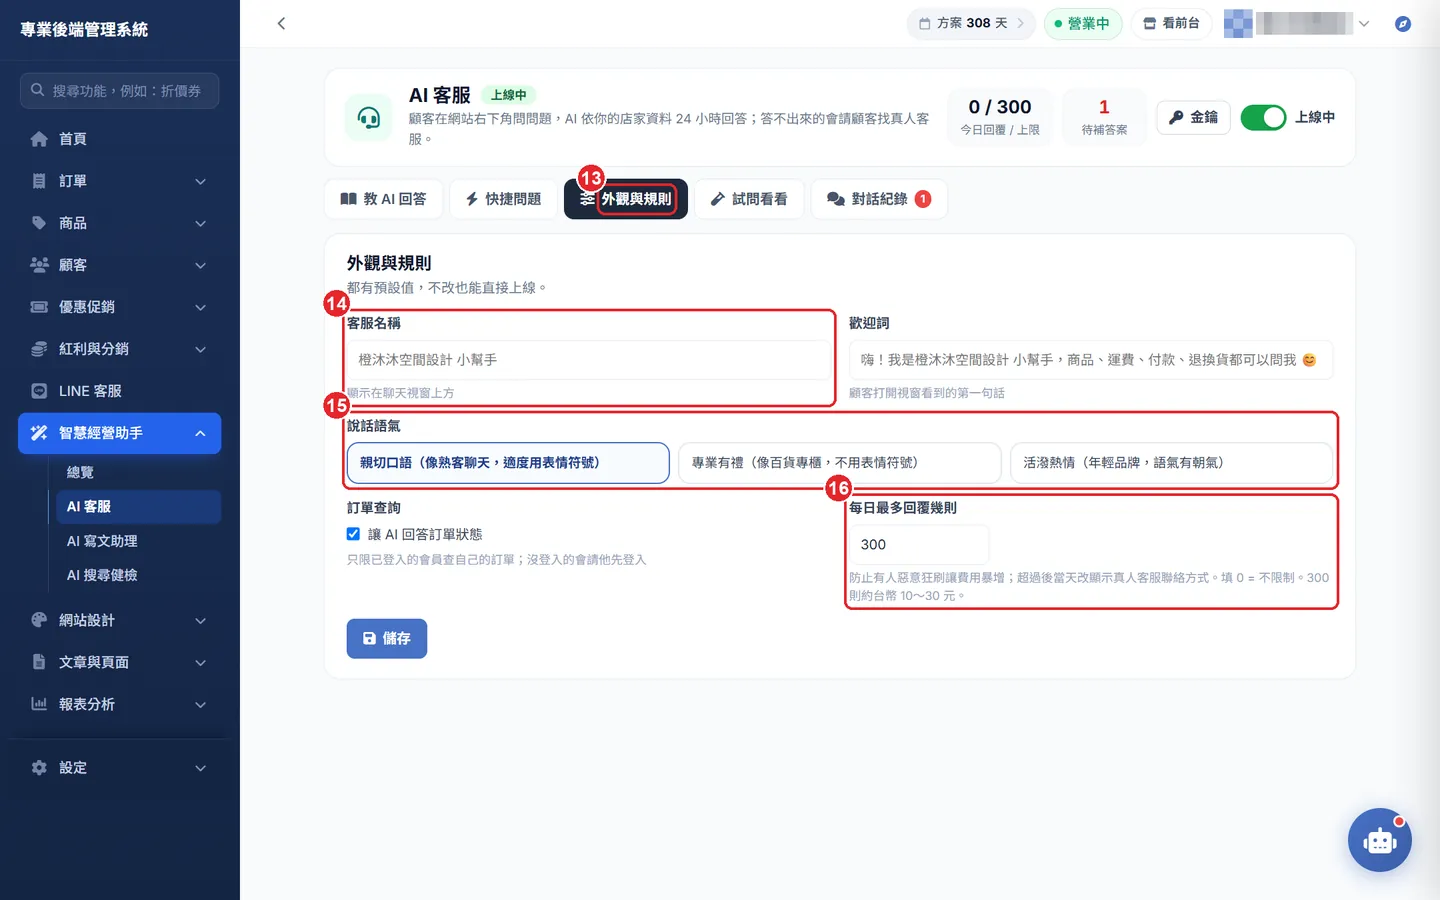The height and width of the screenshot is (900, 1440).
Task: Click the search magnifier icon in sidebar
Action: coord(37,90)
